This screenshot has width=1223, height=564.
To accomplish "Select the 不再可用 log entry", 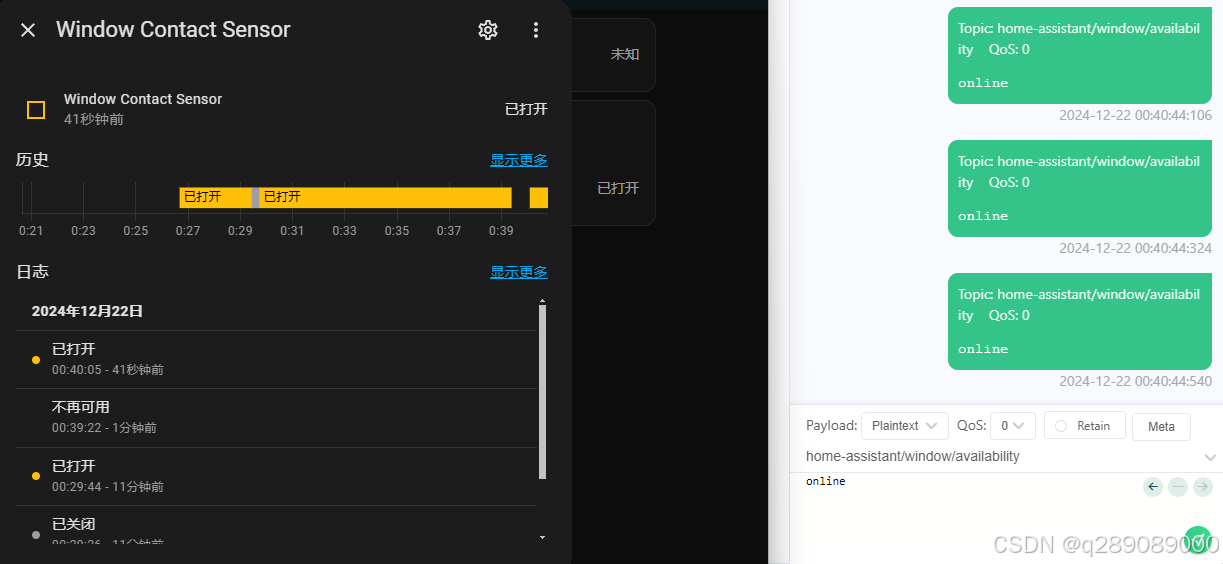I will click(276, 417).
